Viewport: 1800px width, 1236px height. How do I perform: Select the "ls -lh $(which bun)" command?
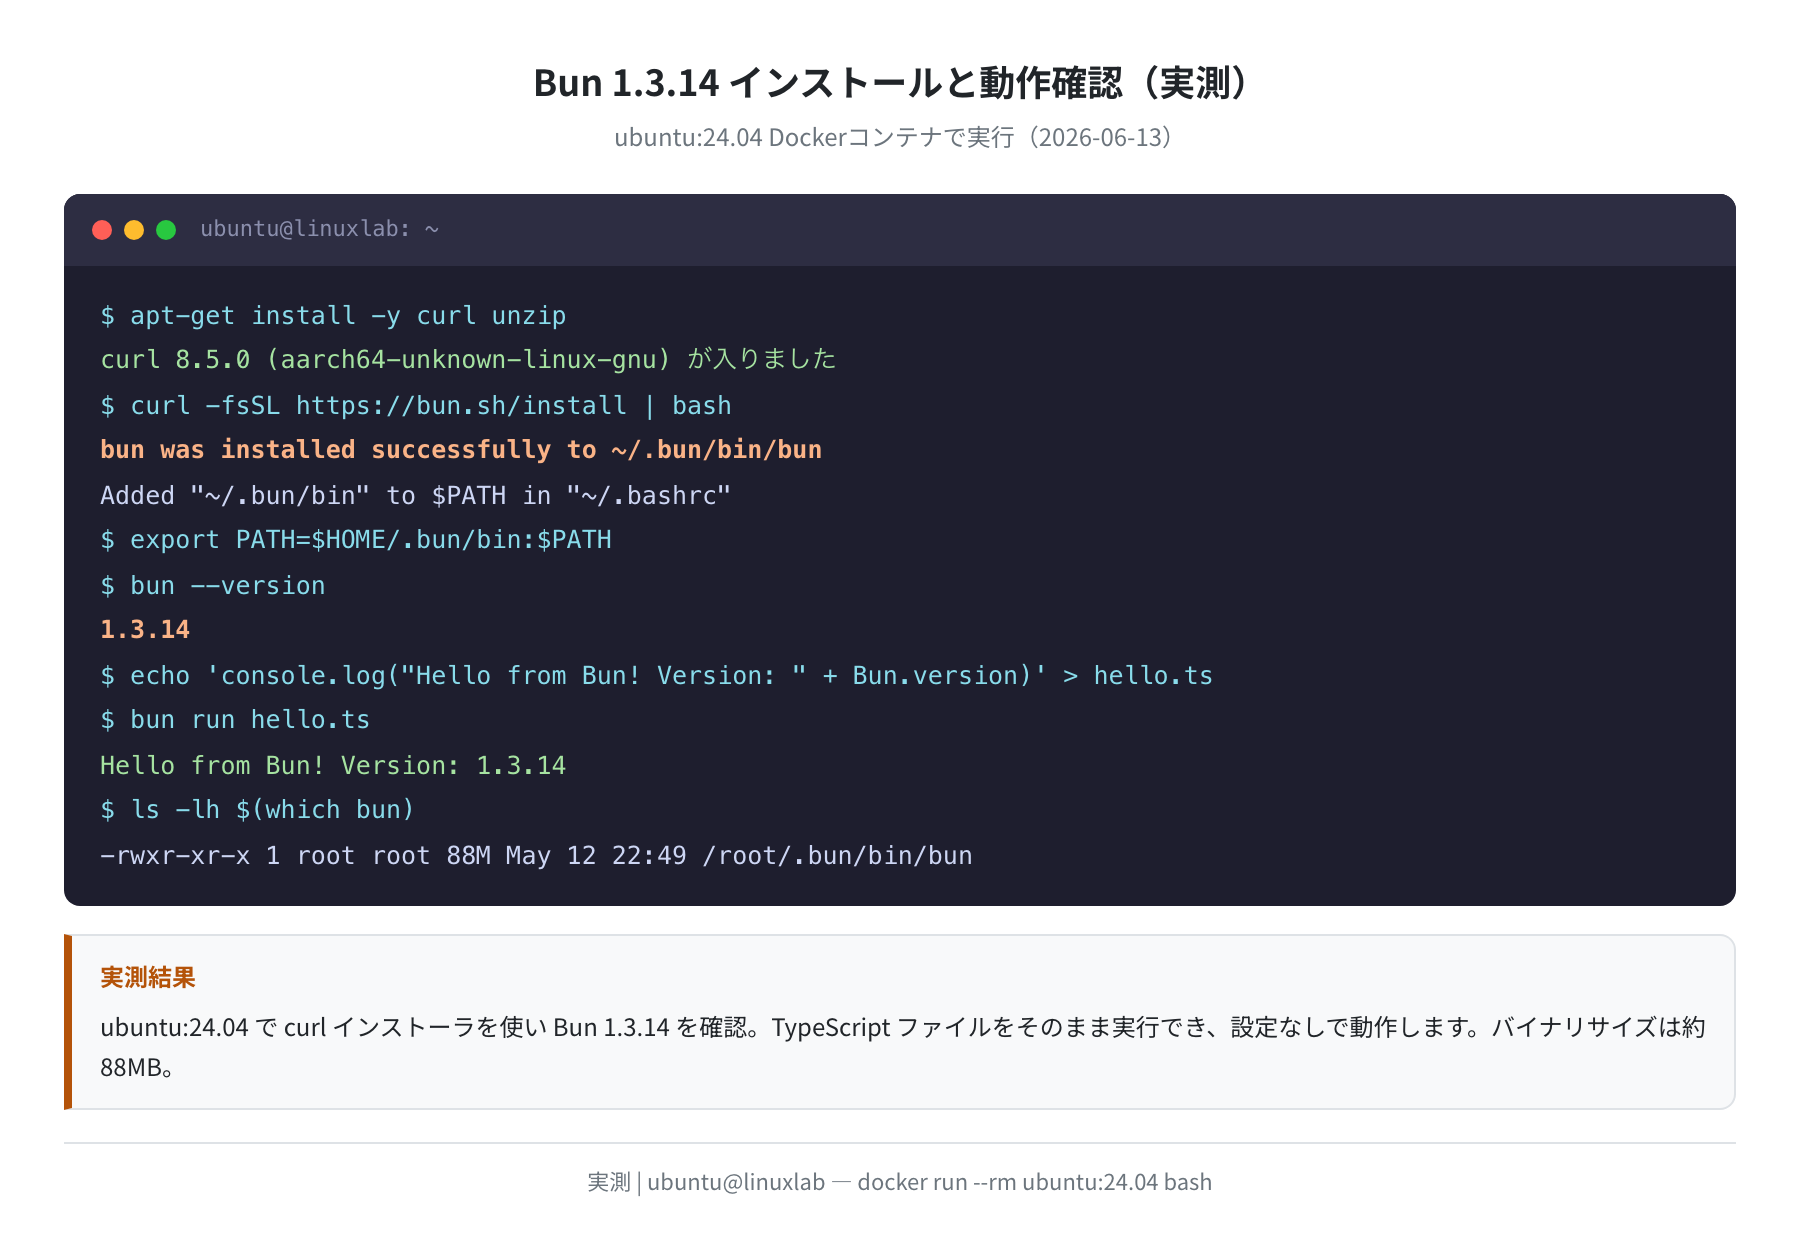257,810
